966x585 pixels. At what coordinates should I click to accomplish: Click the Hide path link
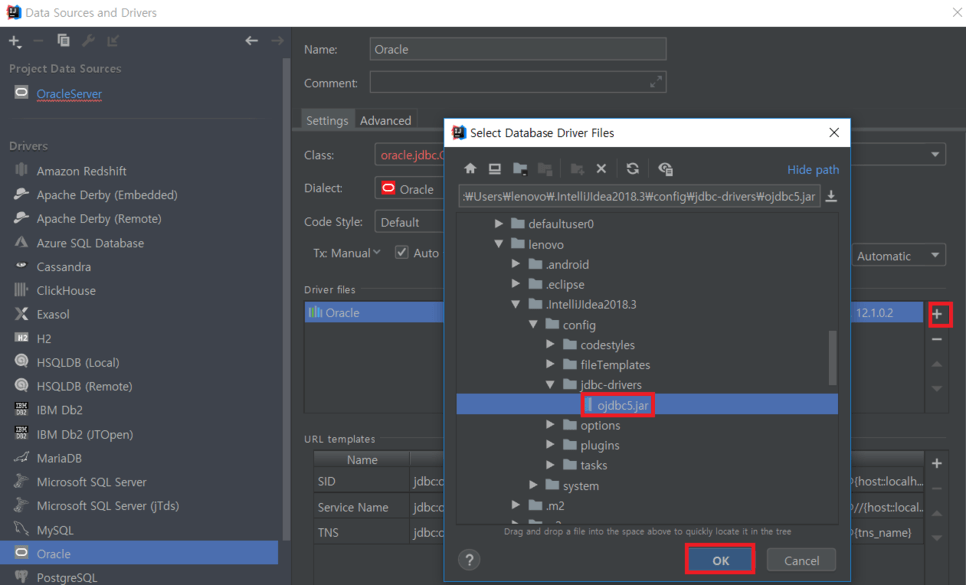pos(812,170)
